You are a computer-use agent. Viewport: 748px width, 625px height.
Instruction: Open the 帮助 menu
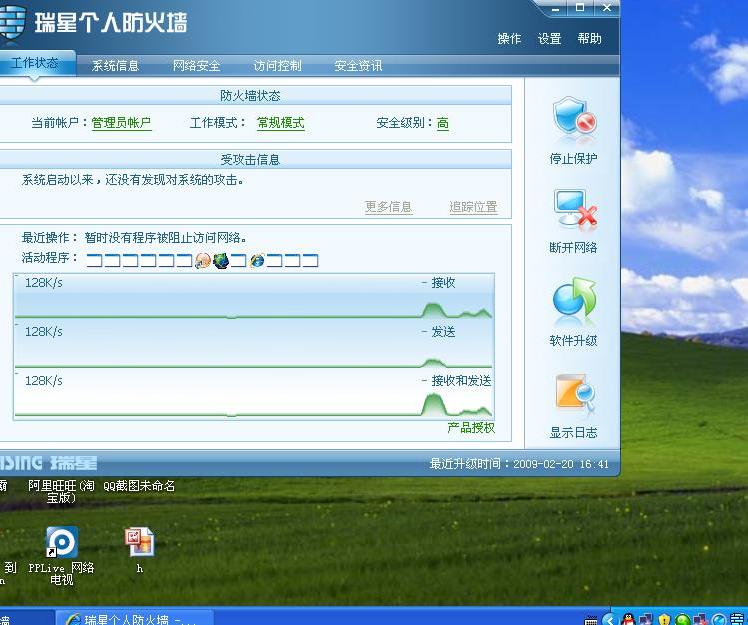point(589,38)
